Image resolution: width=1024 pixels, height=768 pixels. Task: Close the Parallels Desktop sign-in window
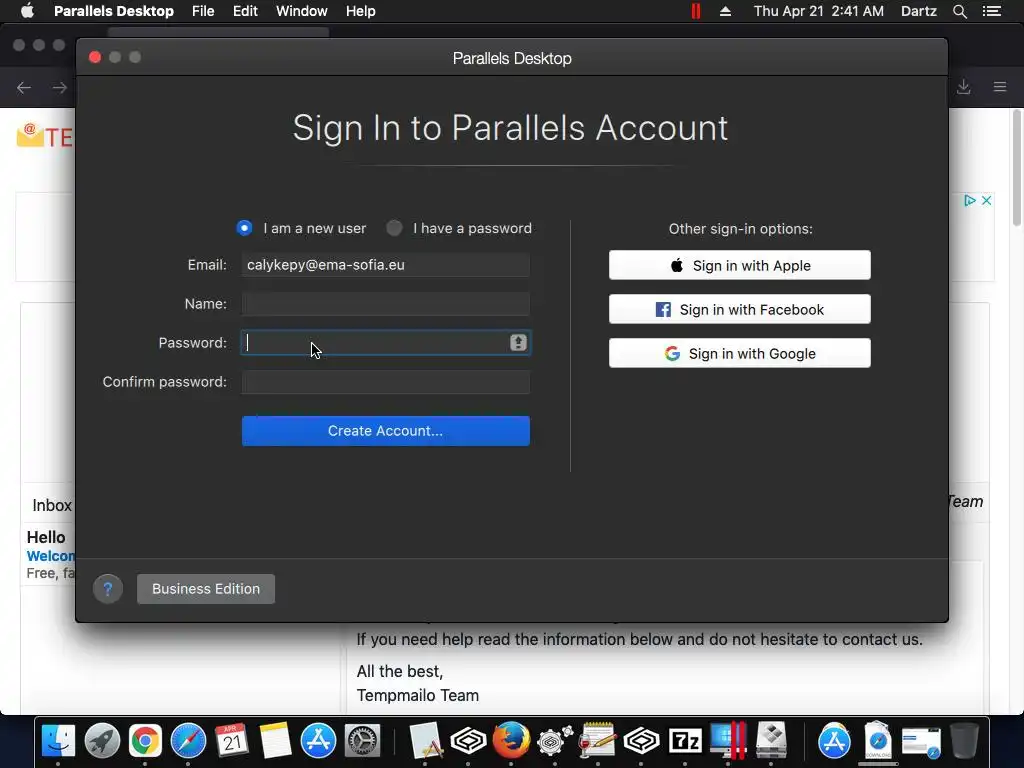coord(95,57)
